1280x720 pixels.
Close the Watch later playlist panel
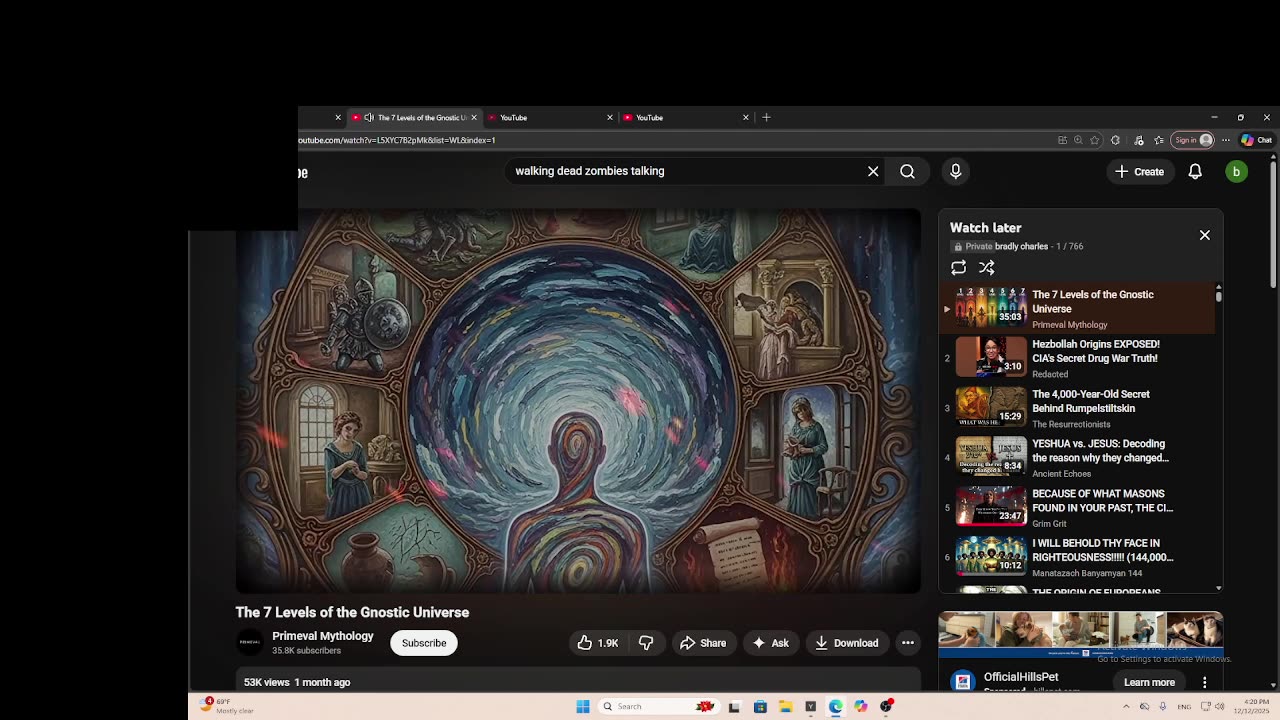(1204, 235)
